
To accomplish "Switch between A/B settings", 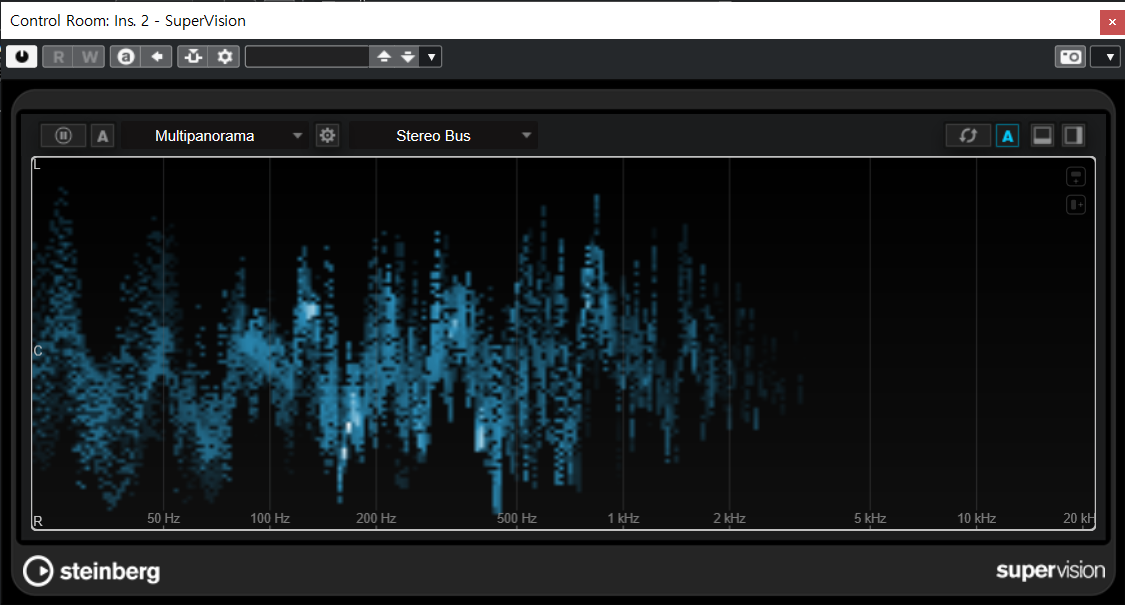I will pos(126,57).
